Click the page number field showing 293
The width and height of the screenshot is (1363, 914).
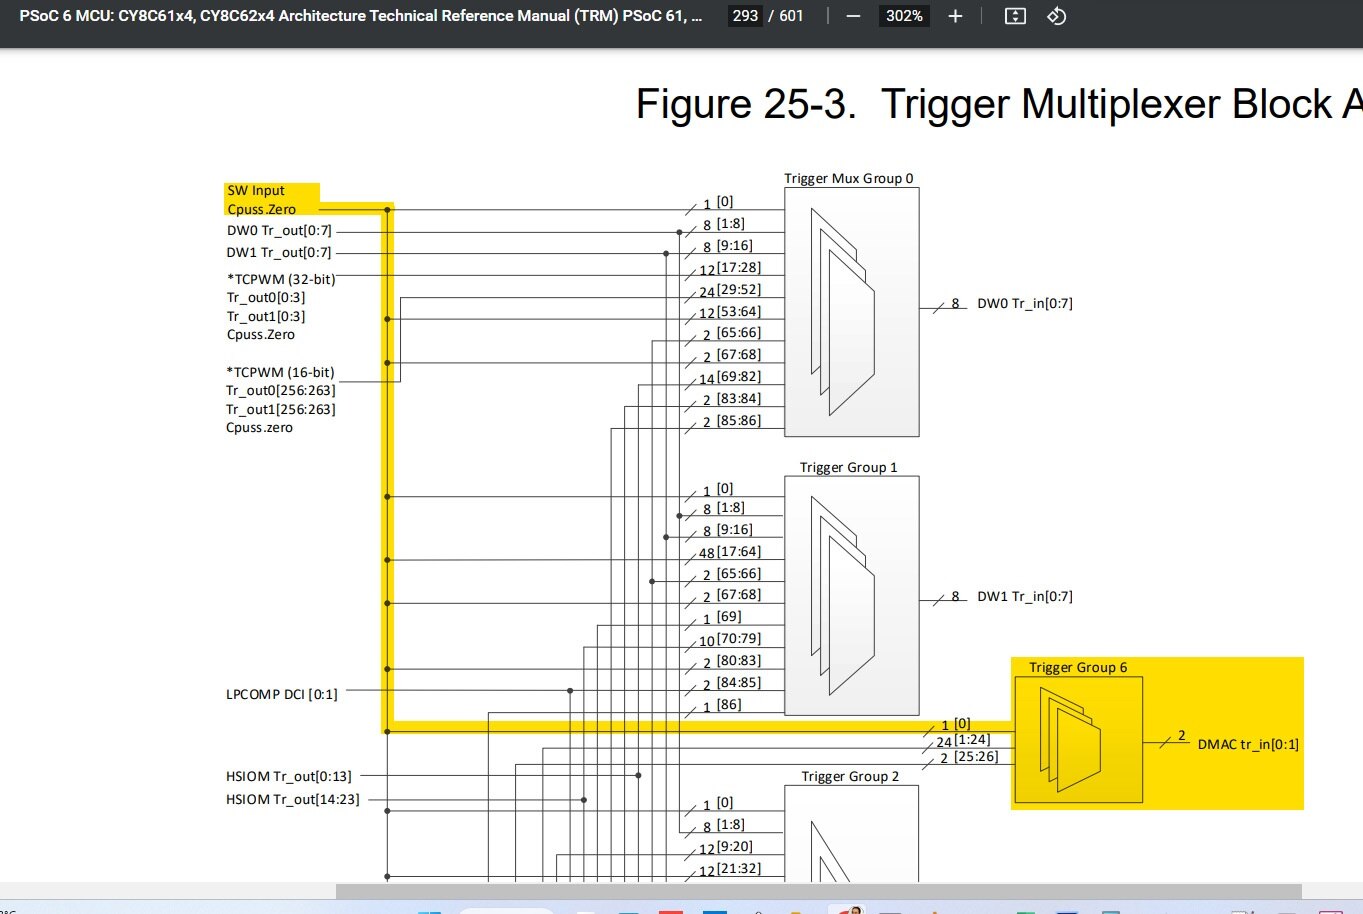click(745, 16)
